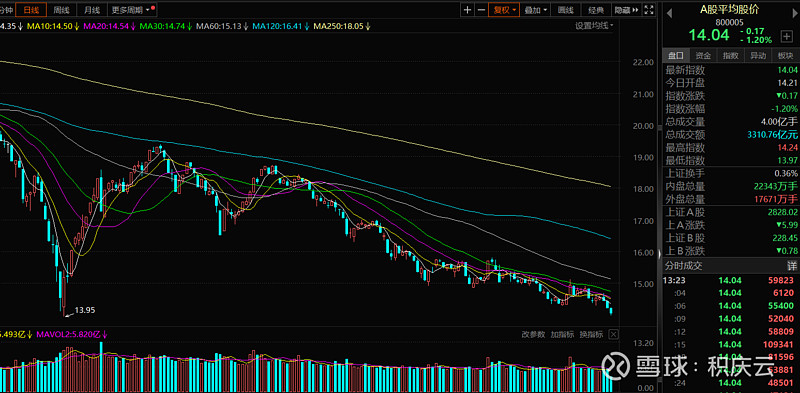Click stock name A股平均股价
The image size is (800, 393).
pos(729,10)
